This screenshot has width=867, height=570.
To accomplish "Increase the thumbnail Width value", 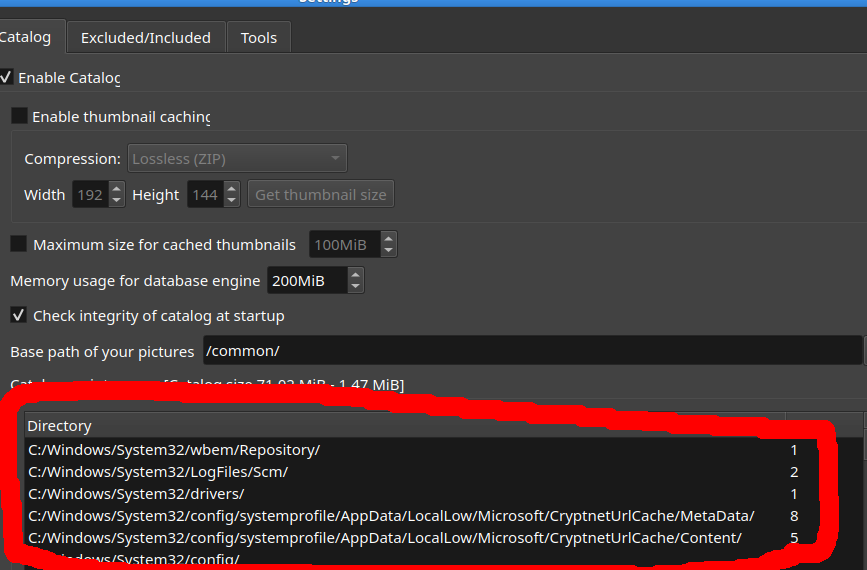I will pos(117,189).
